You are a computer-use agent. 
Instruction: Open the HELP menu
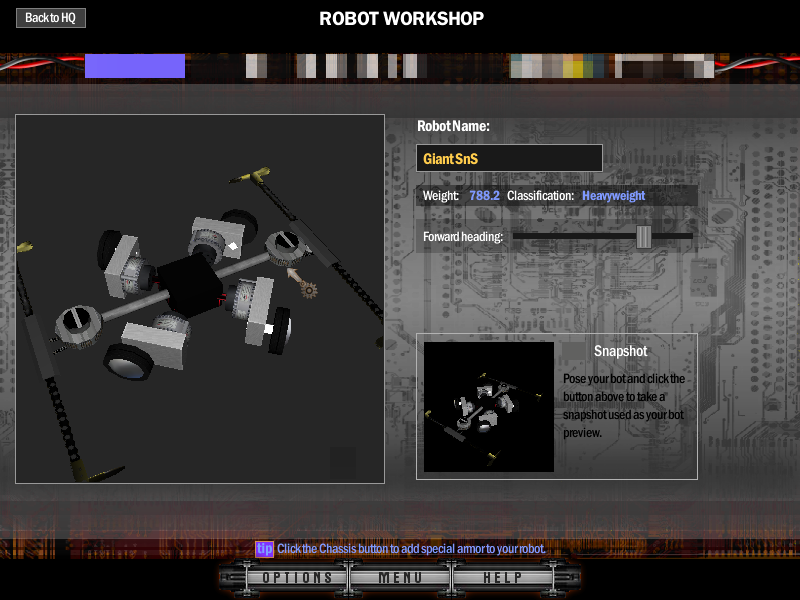pyautogui.click(x=503, y=578)
